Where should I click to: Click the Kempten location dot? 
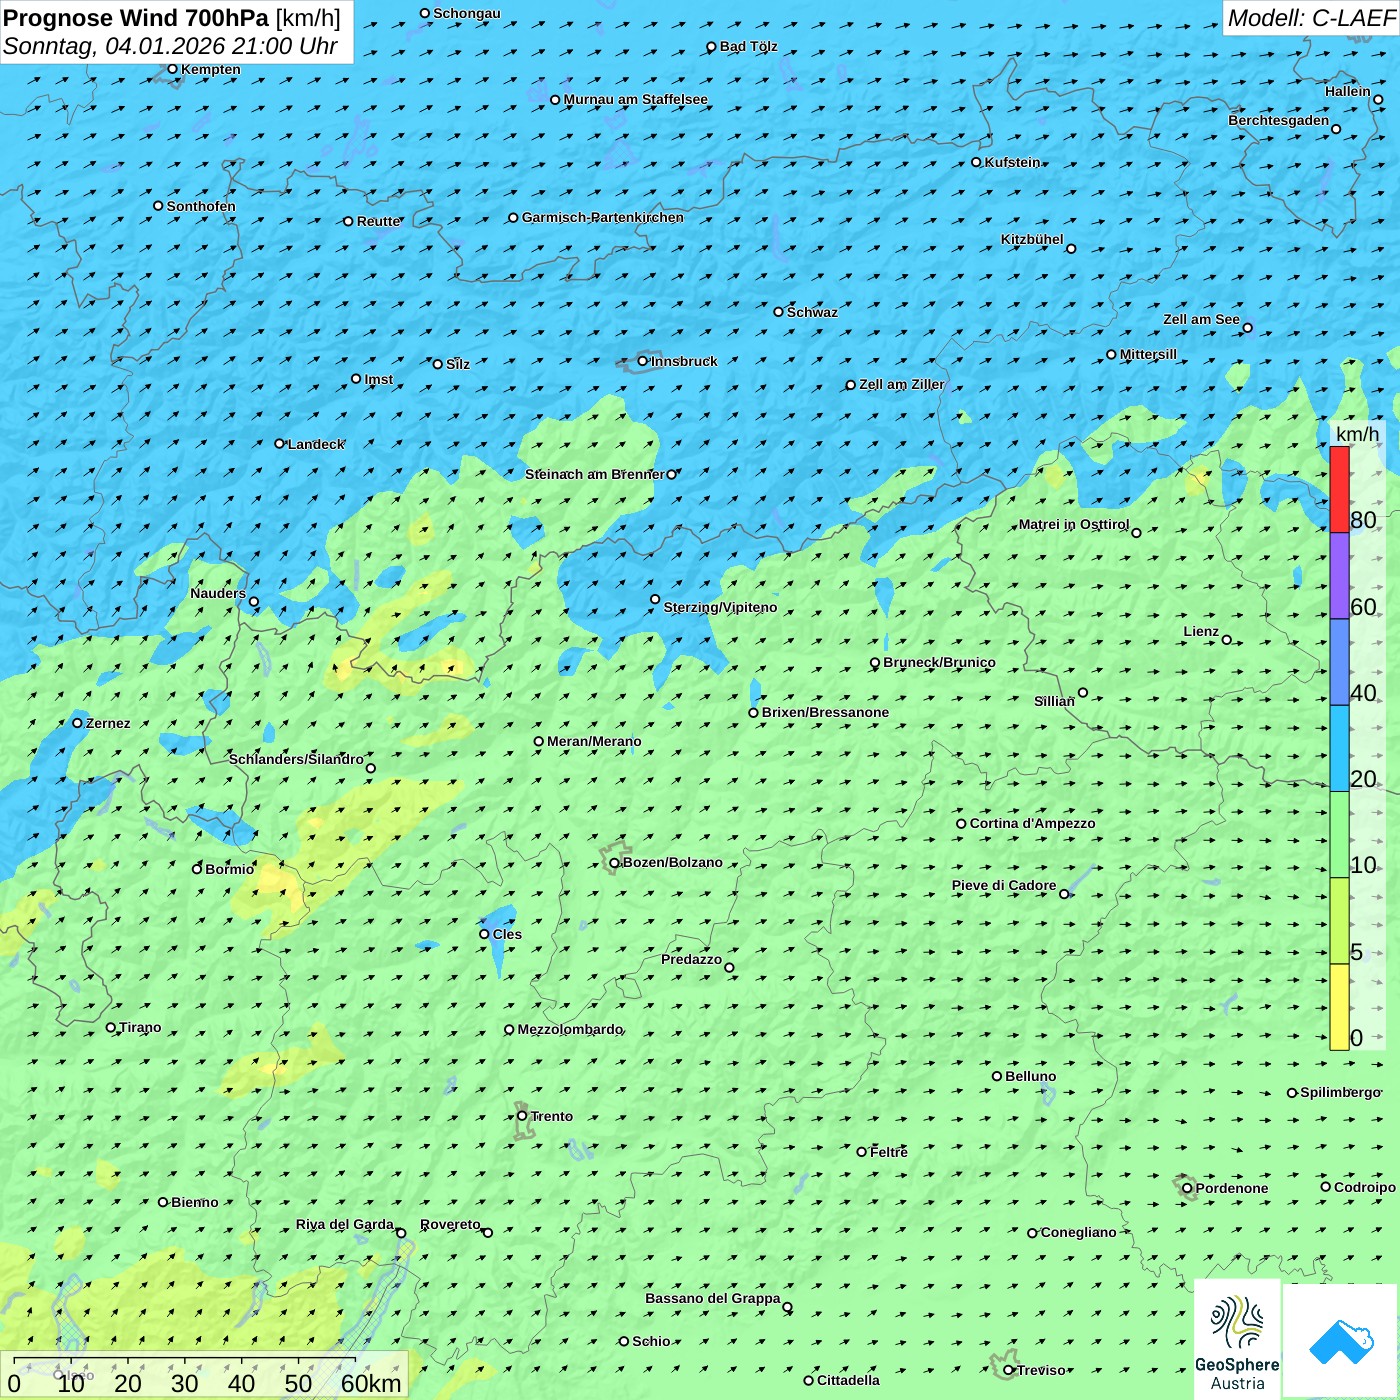tap(173, 69)
